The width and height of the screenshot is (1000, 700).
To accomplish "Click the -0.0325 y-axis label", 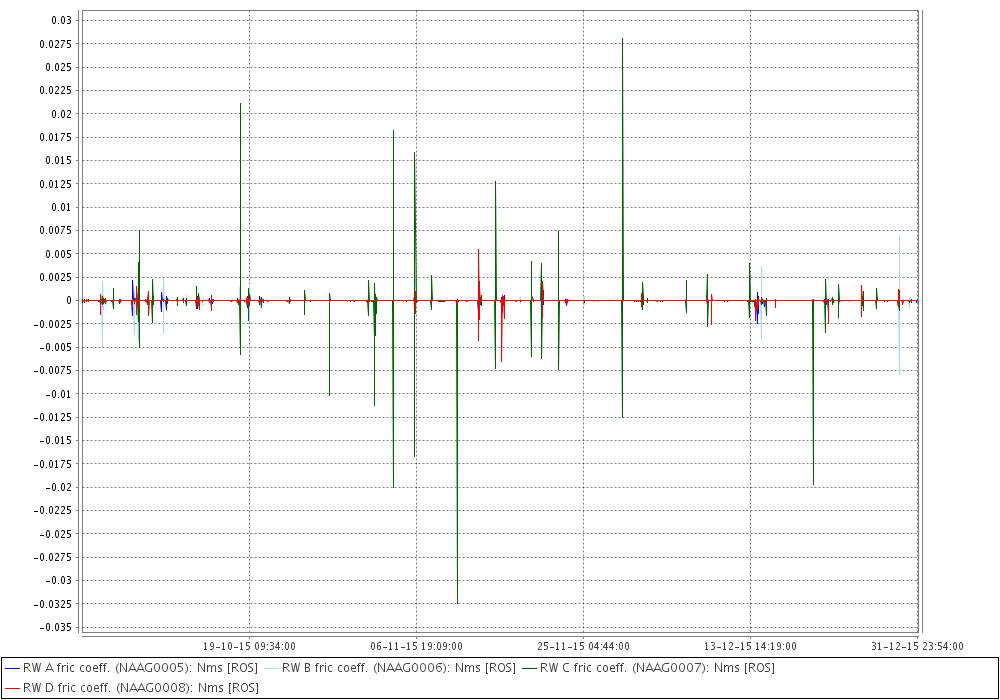I will point(52,604).
